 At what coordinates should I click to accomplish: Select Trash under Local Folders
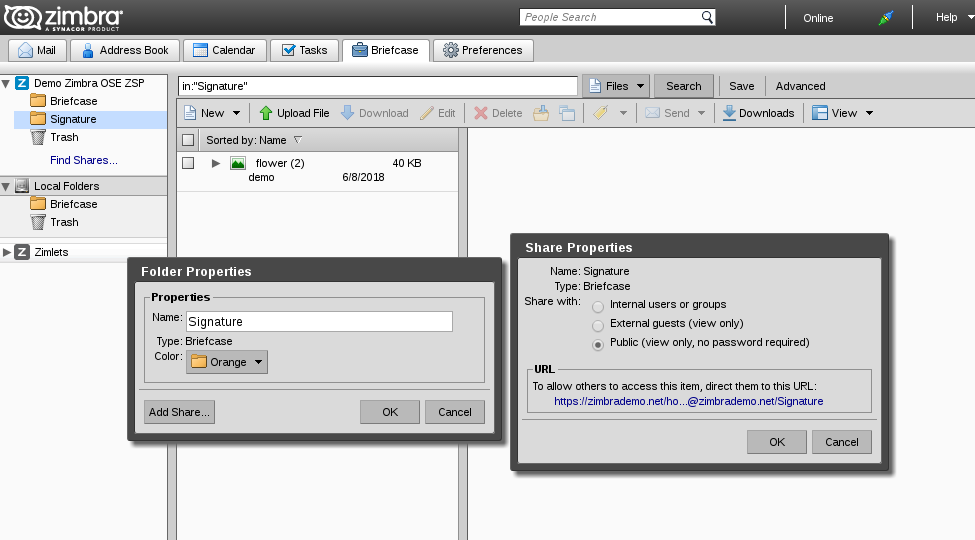64,223
